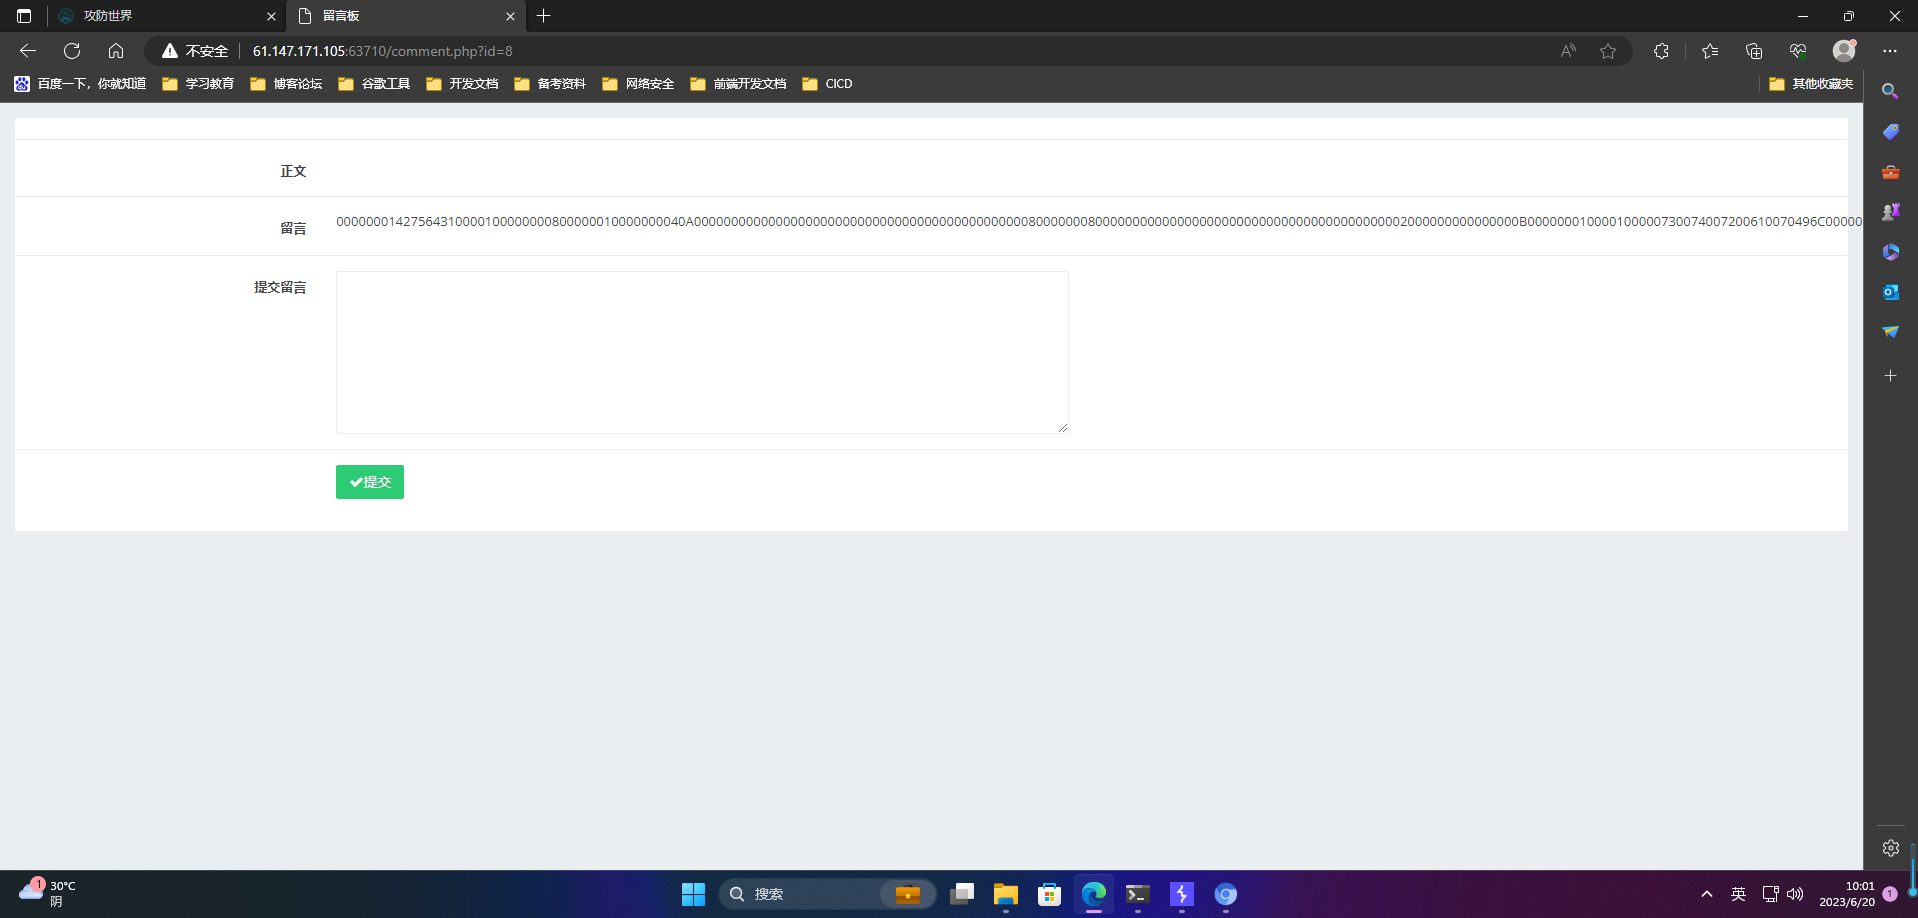Close the 攻防世界 tab

(x=271, y=17)
